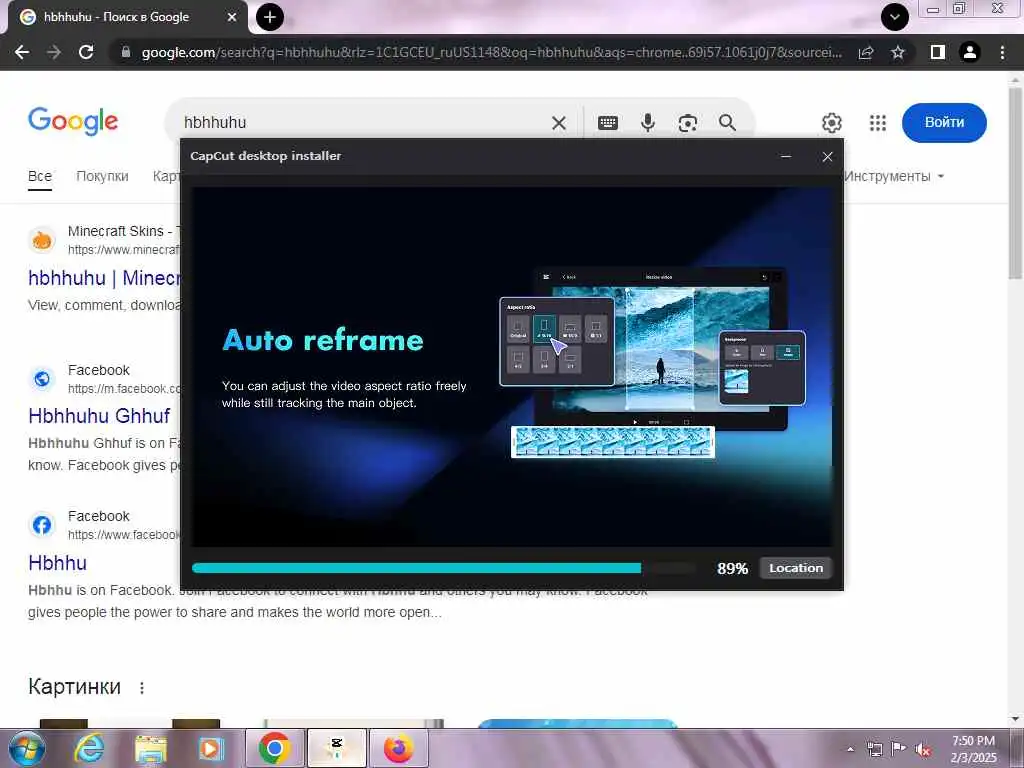Click the Location button in CapCut installer
1024x768 pixels.
(x=795, y=568)
